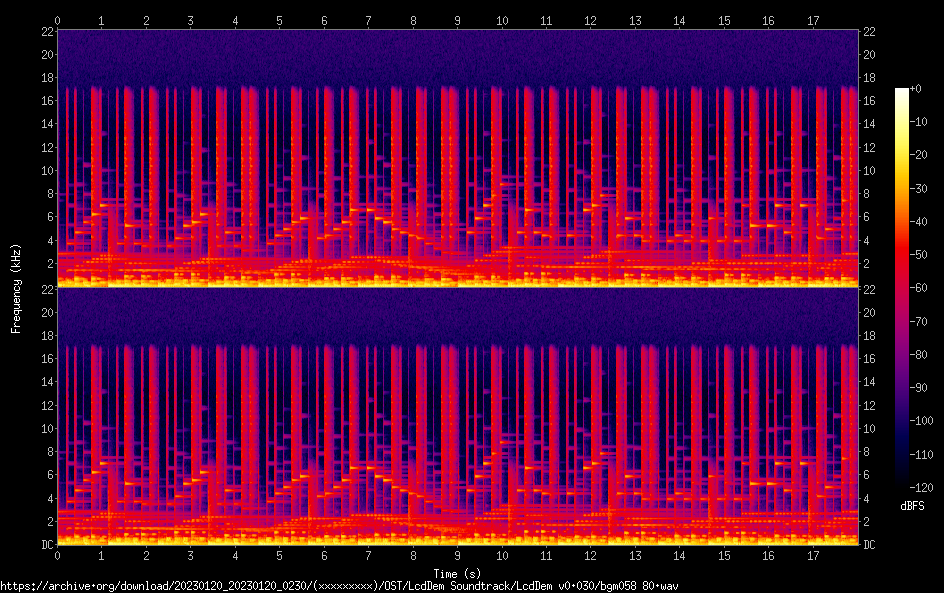Viewport: 944px width, 593px height.
Task: Click the 14 second mark on bottom time axis
Action: pyautogui.click(x=679, y=555)
